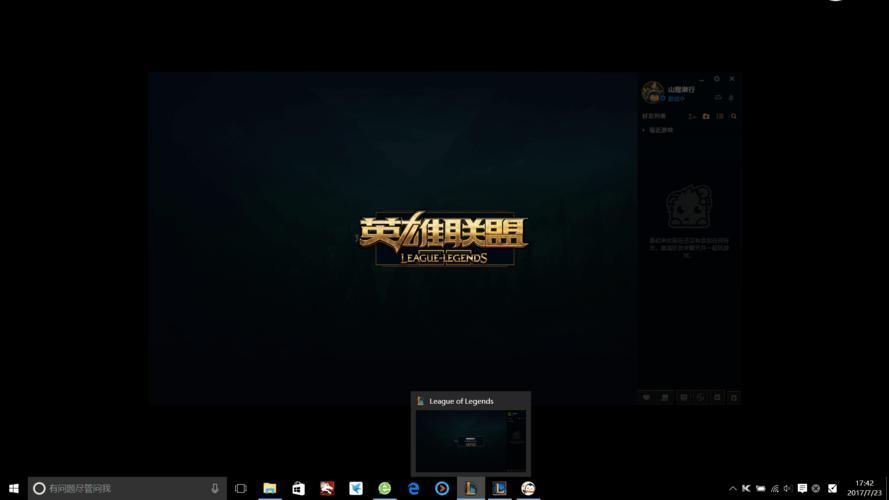Open the Action Center notifications icon
Image resolution: width=889 pixels, height=500 pixels.
[x=802, y=488]
